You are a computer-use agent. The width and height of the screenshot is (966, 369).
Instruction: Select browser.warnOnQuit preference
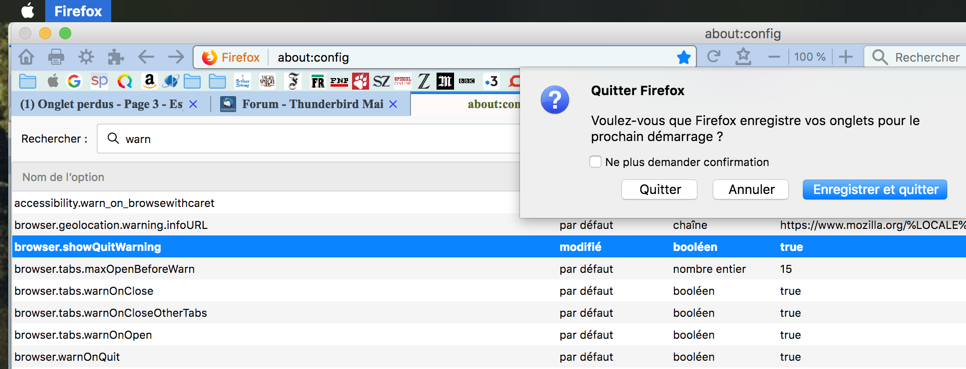point(489,357)
